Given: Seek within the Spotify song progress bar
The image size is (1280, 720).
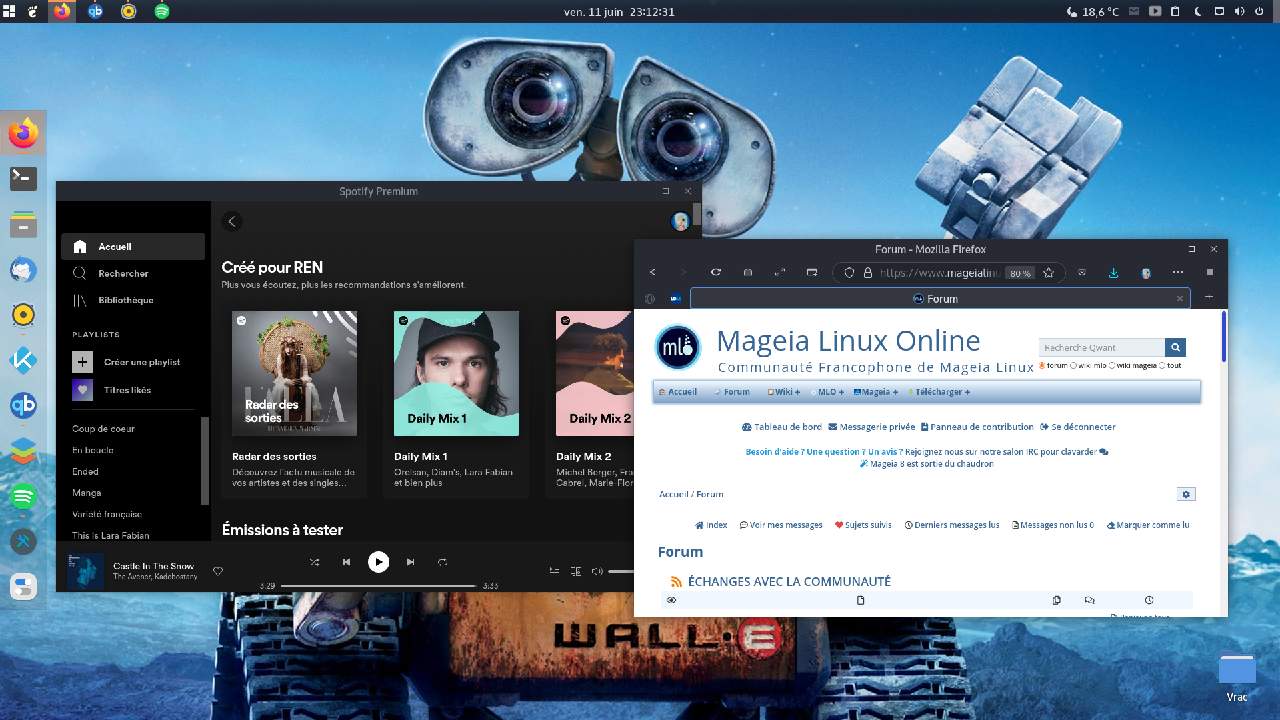Looking at the screenshot, I should [x=378, y=585].
